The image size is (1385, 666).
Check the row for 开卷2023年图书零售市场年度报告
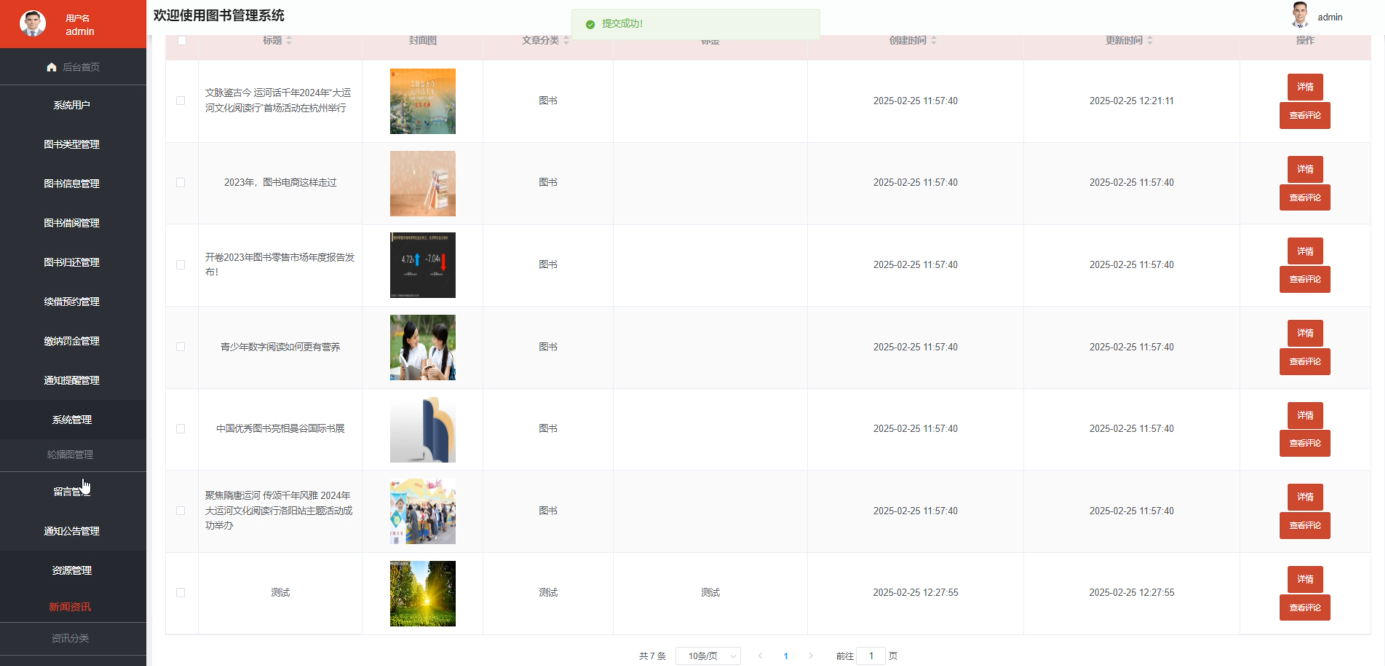[x=181, y=265]
